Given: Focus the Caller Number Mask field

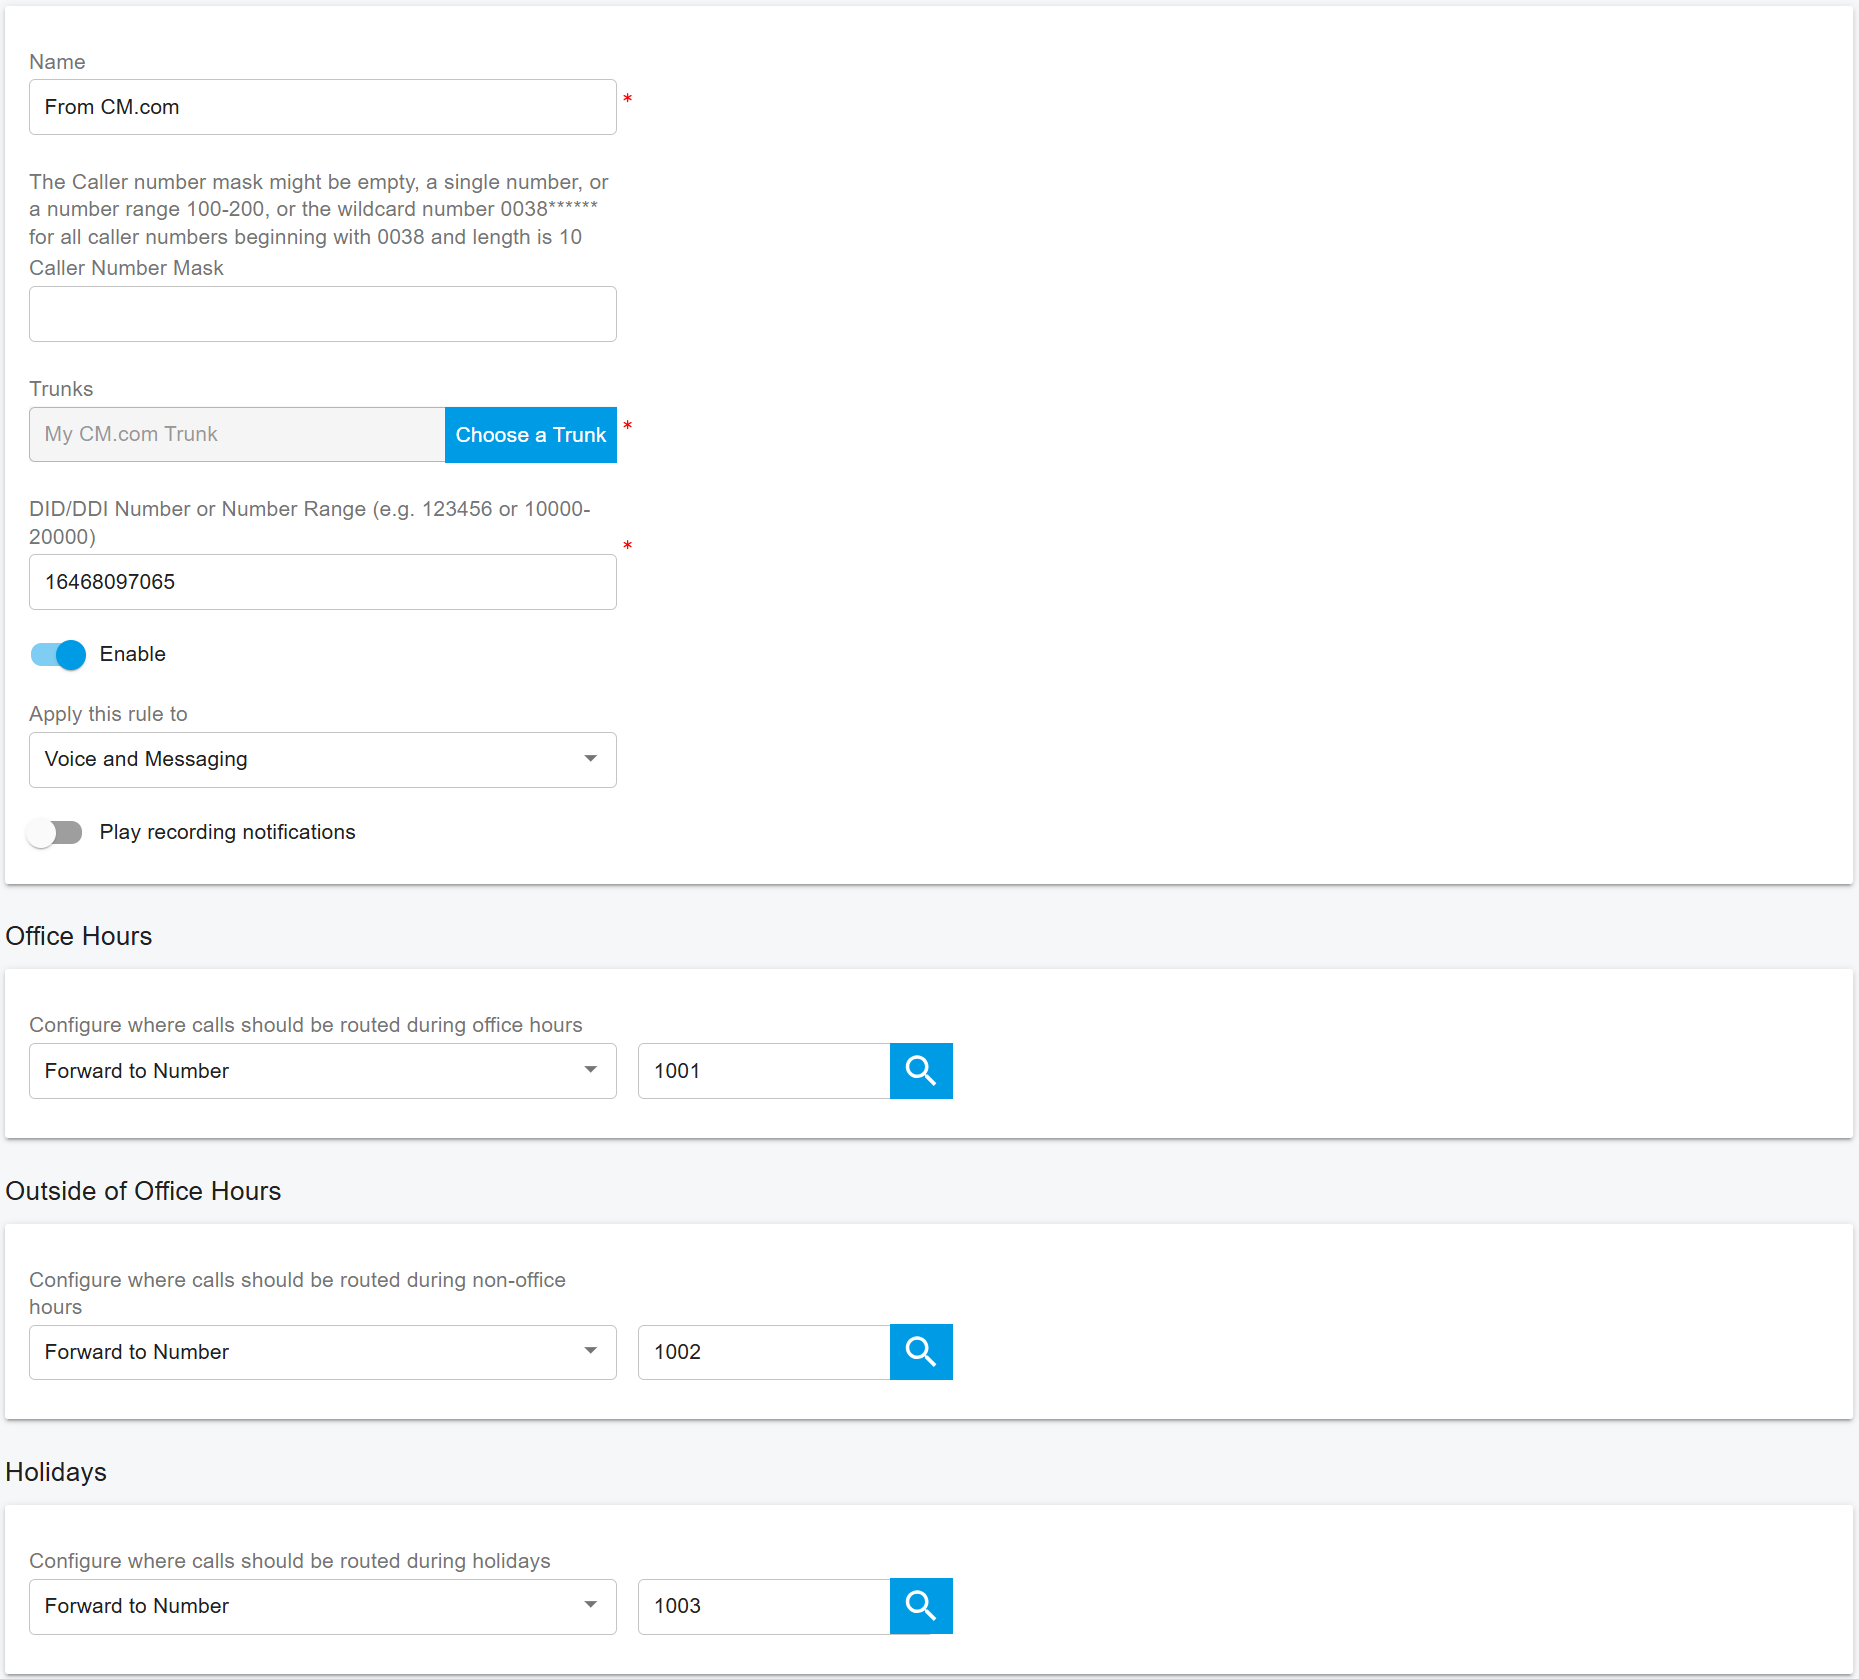Looking at the screenshot, I should tap(322, 314).
